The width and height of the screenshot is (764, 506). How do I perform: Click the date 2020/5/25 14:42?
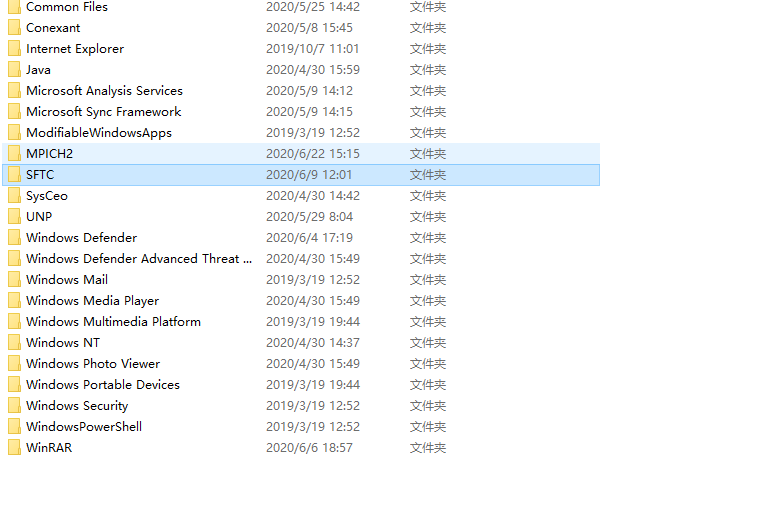point(313,7)
